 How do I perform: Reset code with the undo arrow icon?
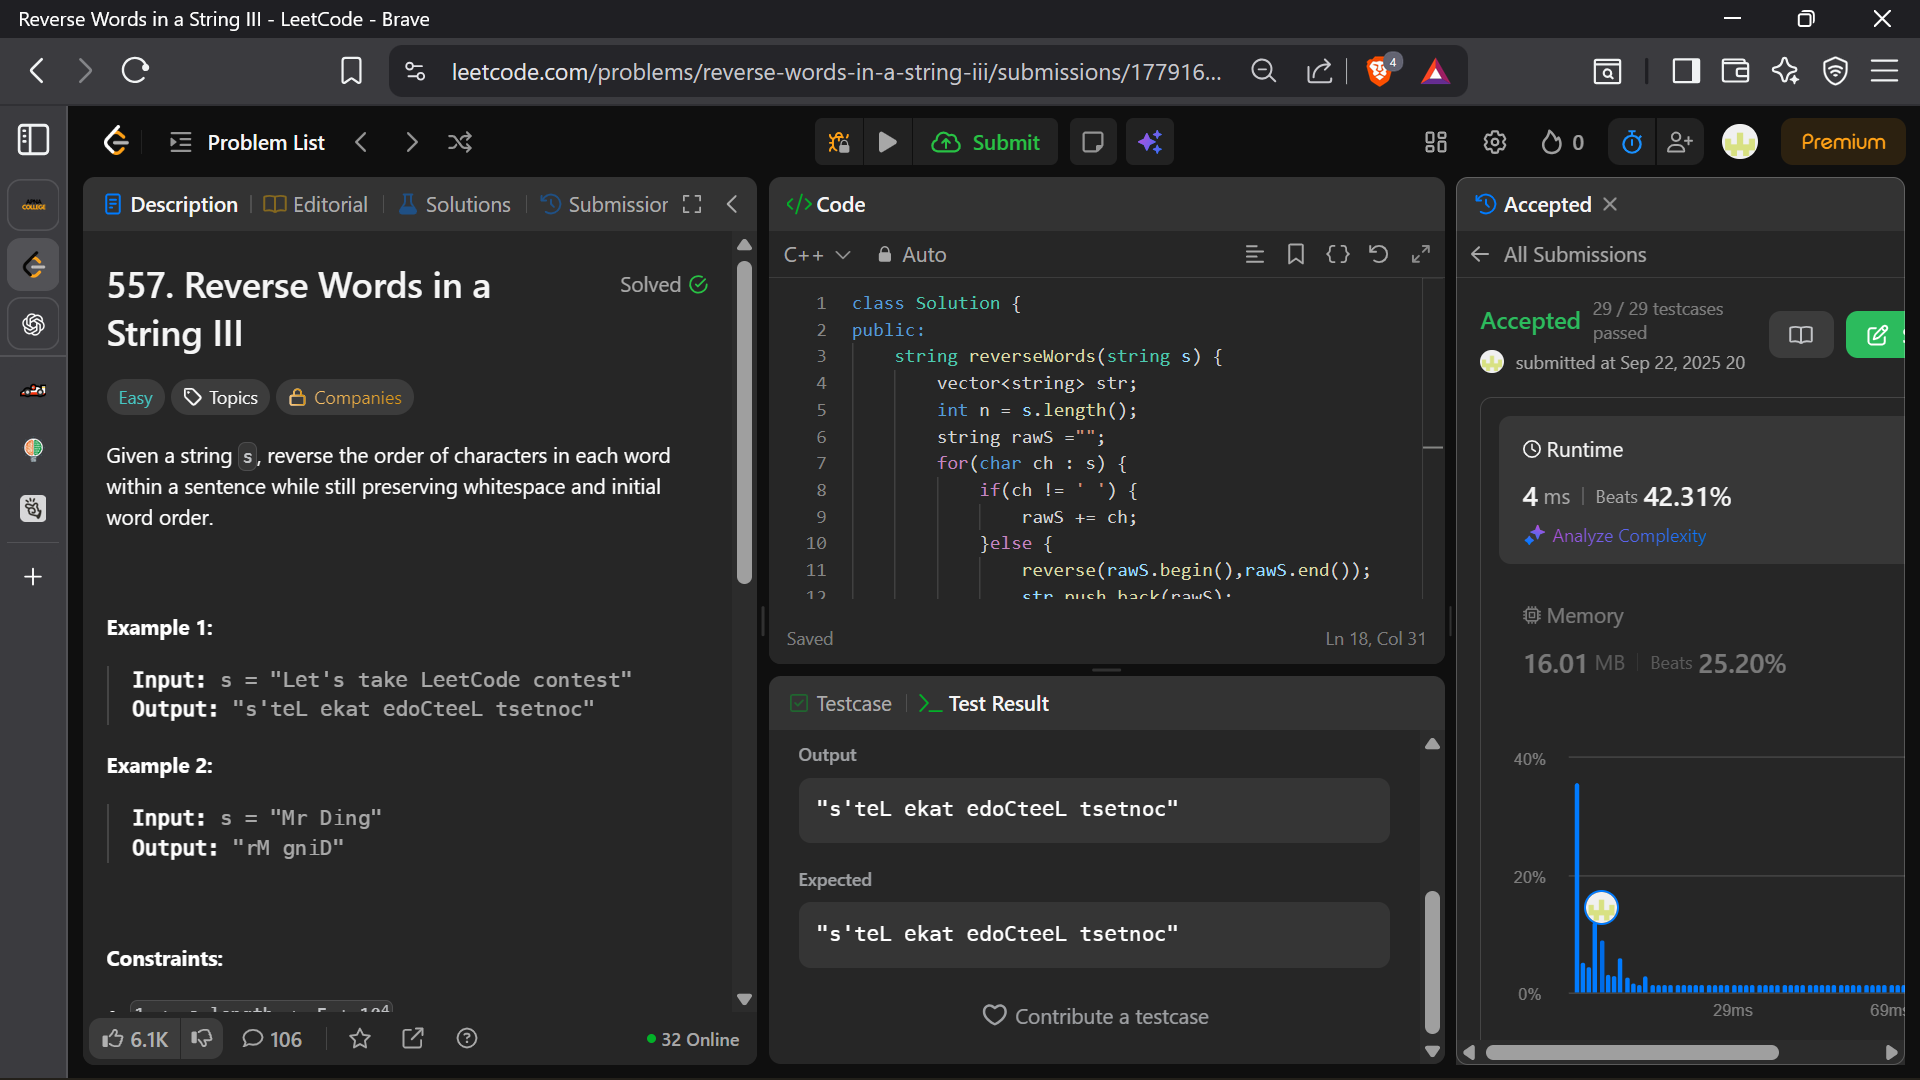pyautogui.click(x=1378, y=255)
